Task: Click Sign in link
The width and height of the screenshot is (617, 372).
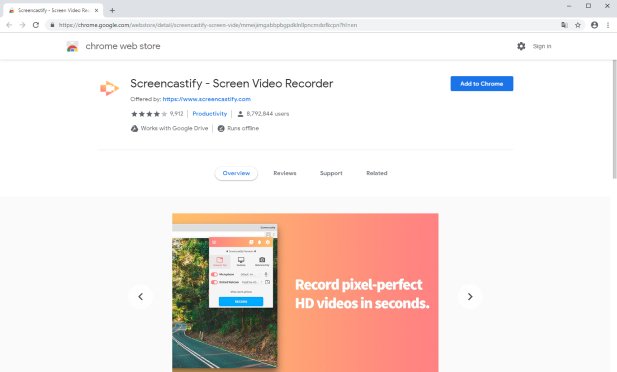Action: click(542, 46)
